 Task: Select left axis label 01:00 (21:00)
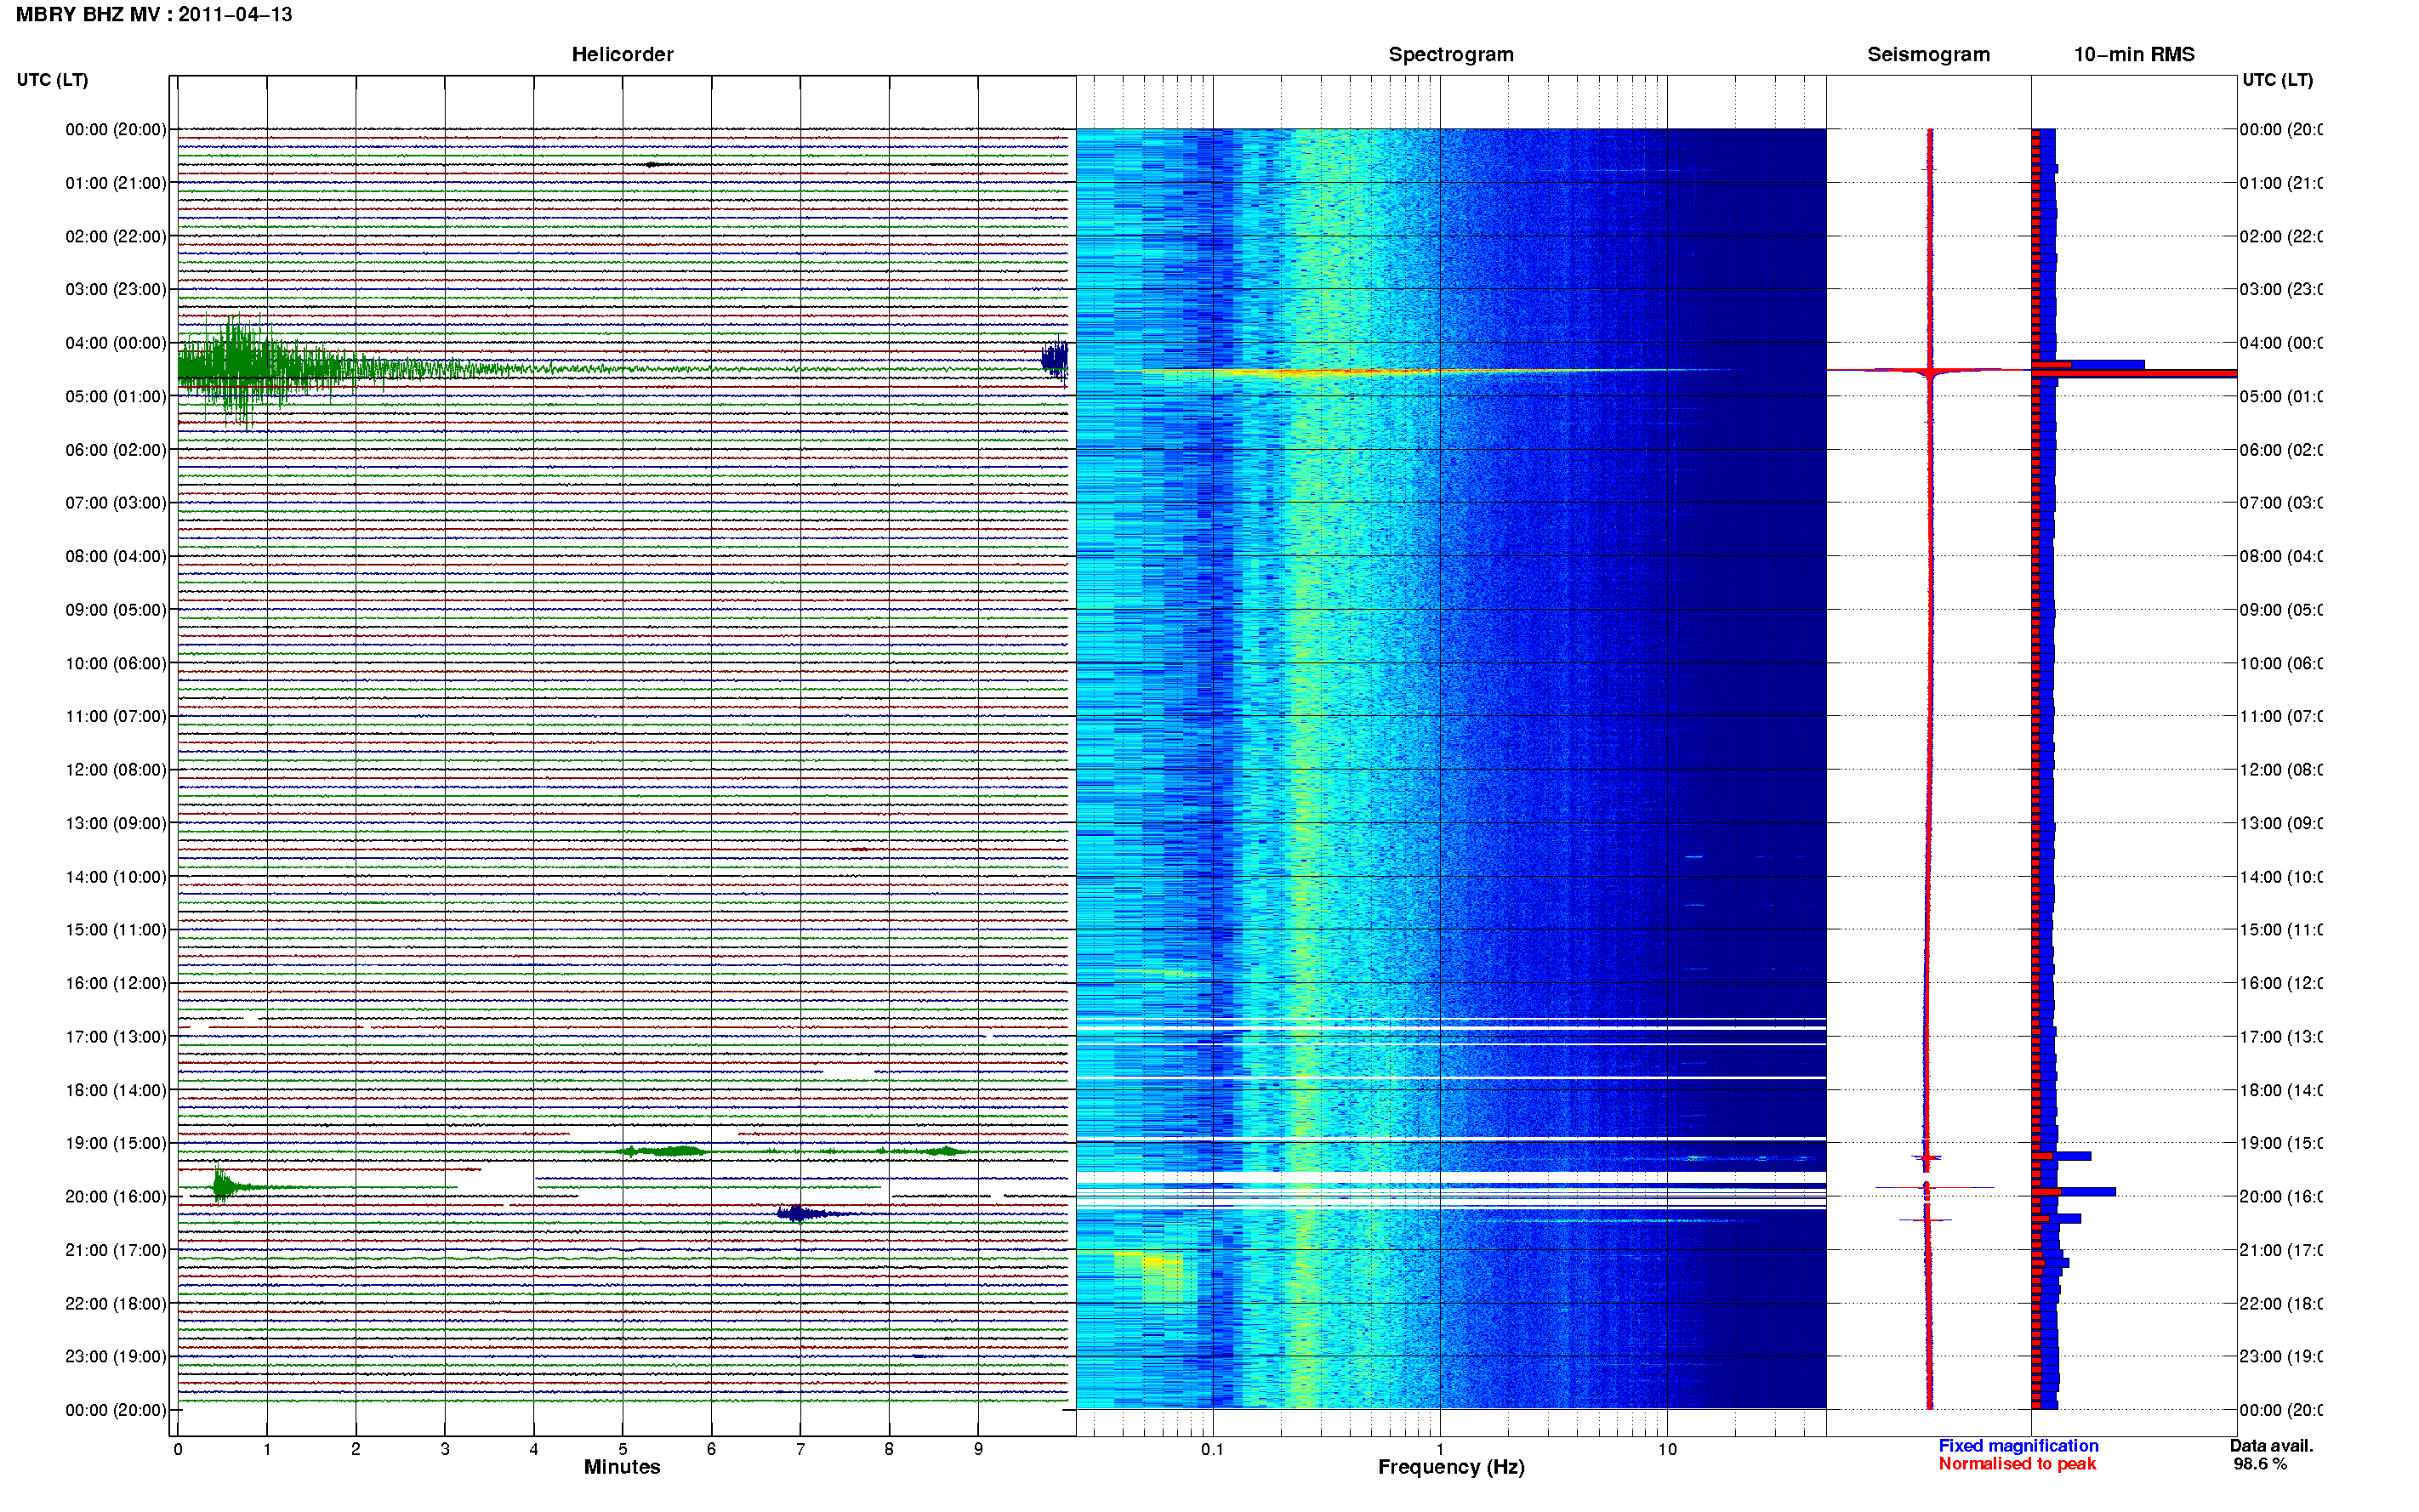tap(116, 183)
